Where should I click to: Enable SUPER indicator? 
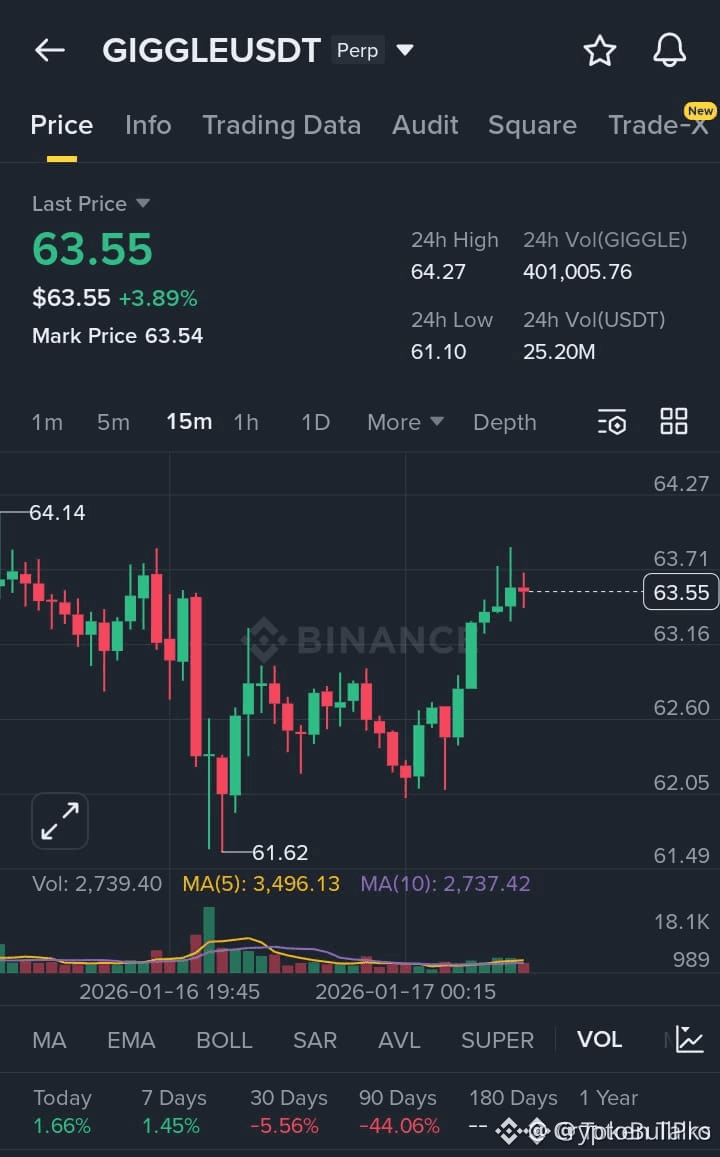(497, 1040)
